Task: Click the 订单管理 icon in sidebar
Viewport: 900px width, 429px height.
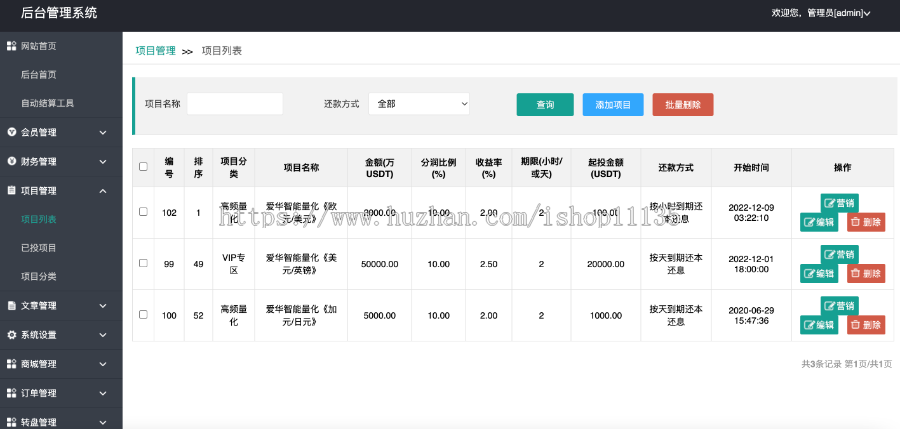Action: [x=11, y=393]
